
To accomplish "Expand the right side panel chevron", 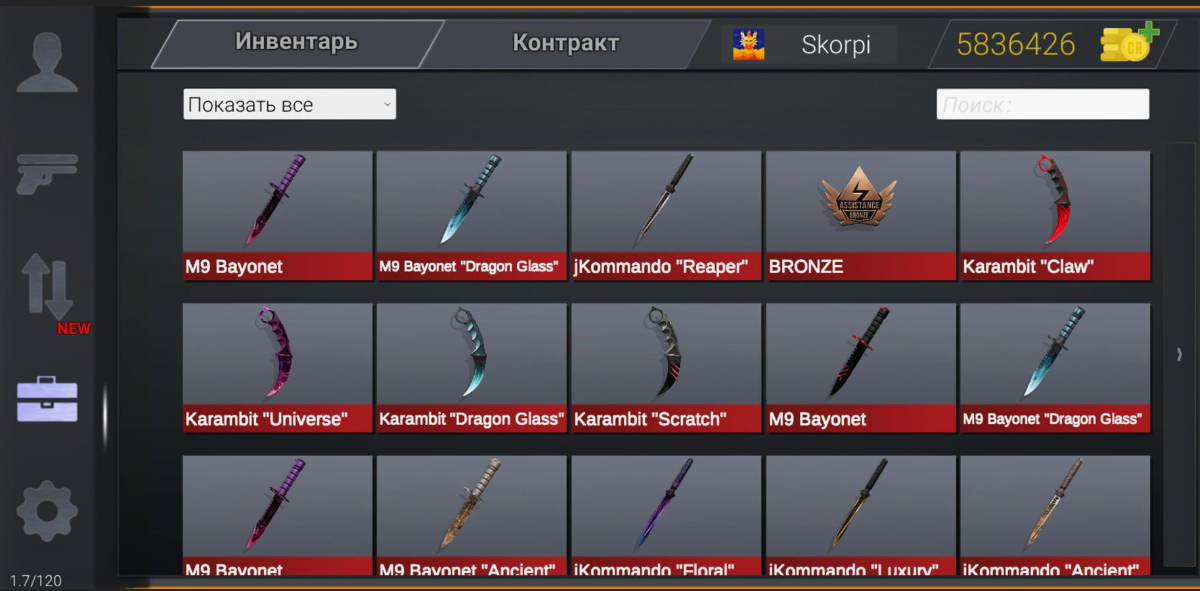I will [1179, 354].
